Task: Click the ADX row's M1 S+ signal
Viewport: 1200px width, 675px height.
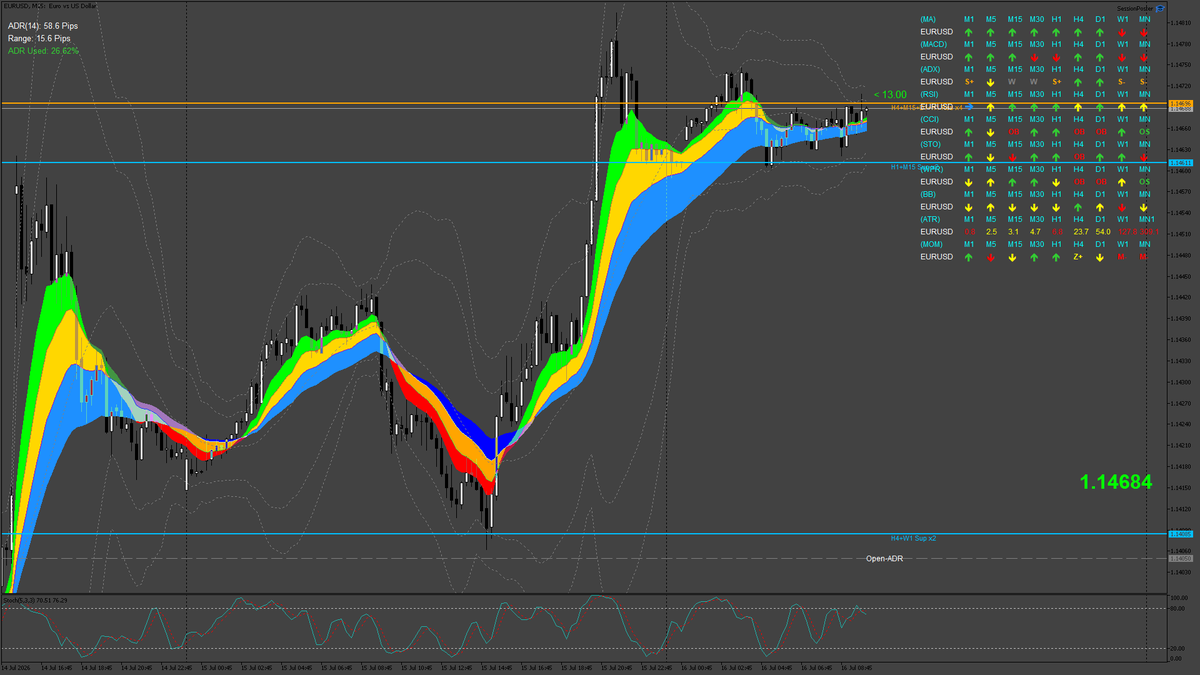Action: pyautogui.click(x=969, y=82)
